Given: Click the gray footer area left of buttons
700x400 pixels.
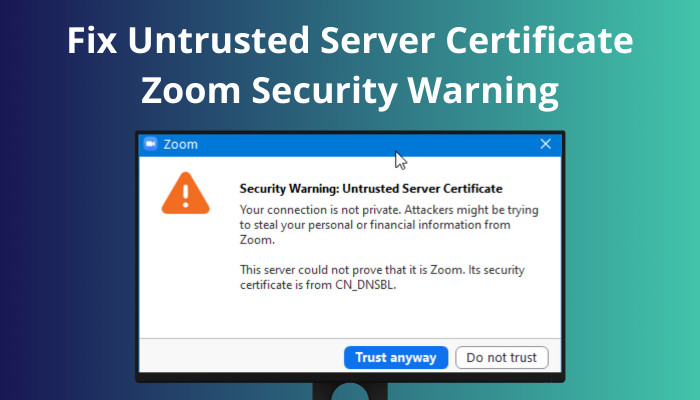Looking at the screenshot, I should [240, 357].
